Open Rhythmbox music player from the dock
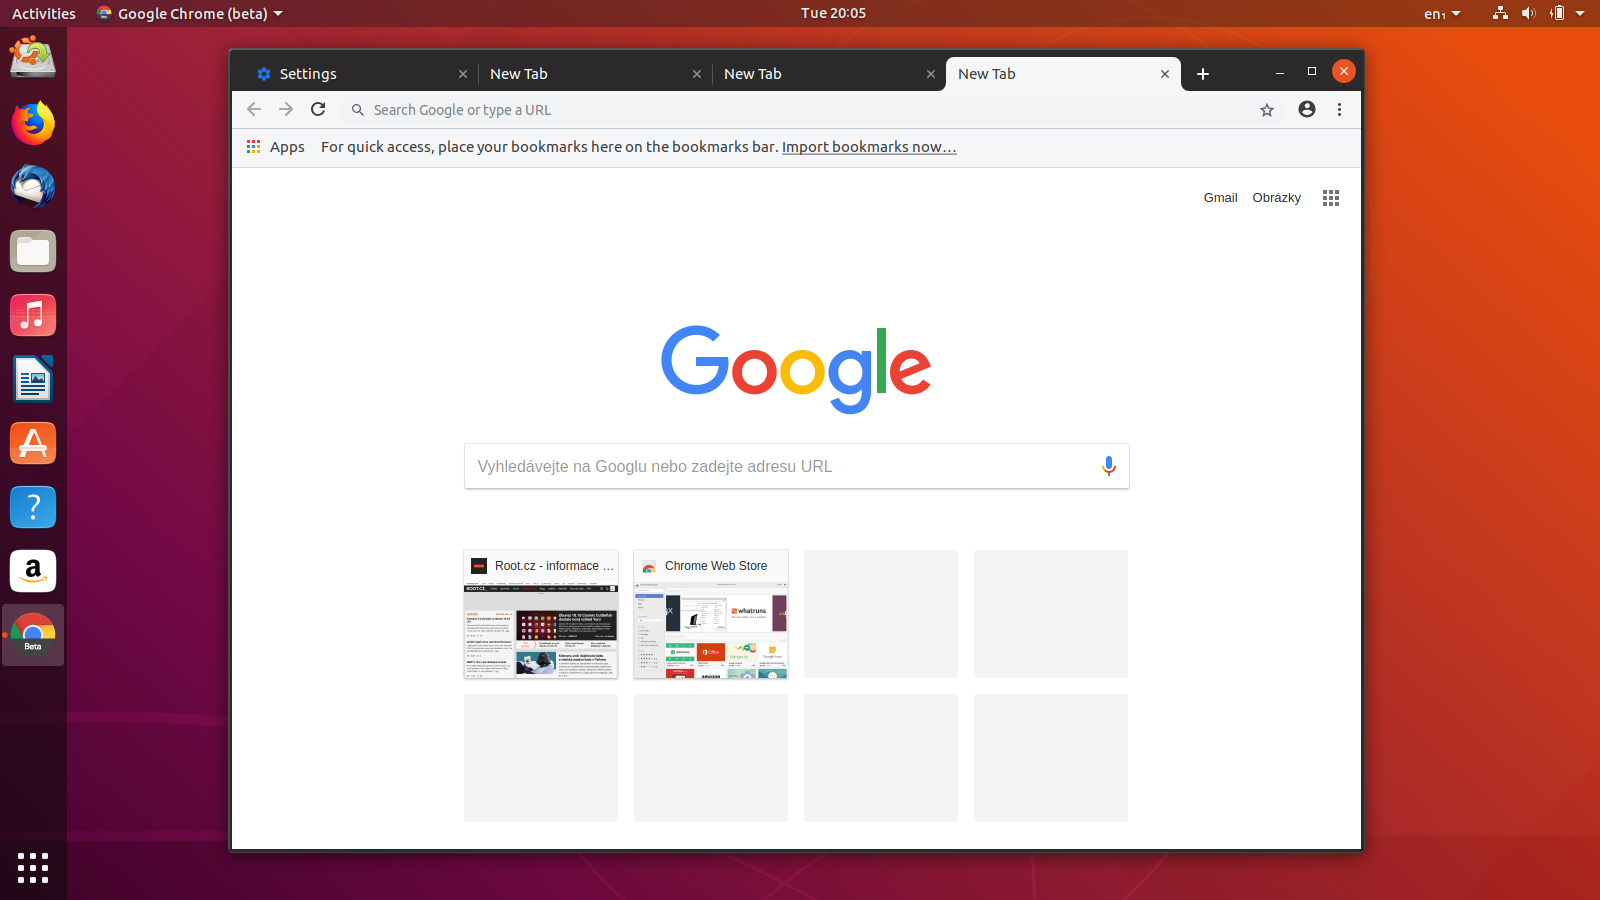The image size is (1600, 900). tap(33, 315)
